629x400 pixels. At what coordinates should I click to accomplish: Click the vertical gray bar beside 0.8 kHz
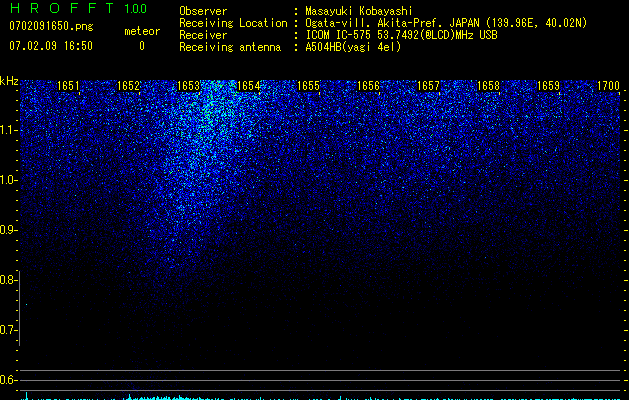pos(20,308)
